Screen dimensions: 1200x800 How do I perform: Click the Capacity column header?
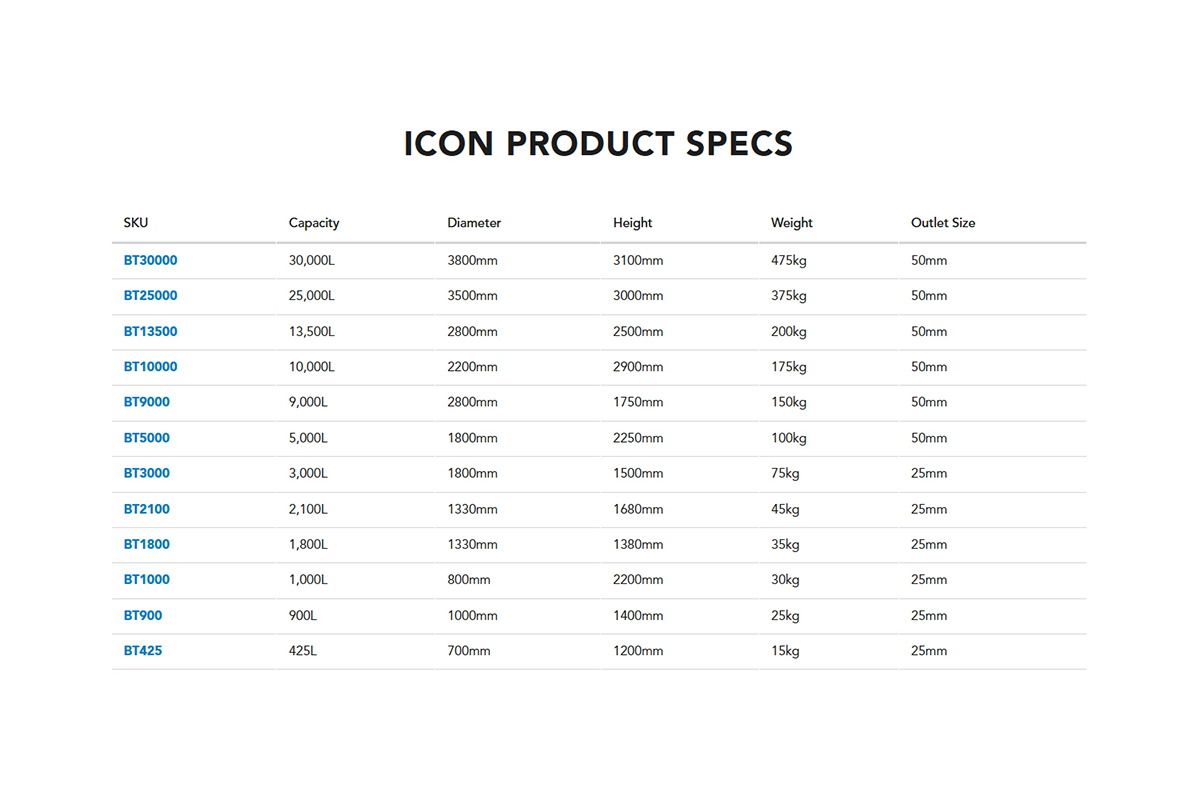coord(314,223)
